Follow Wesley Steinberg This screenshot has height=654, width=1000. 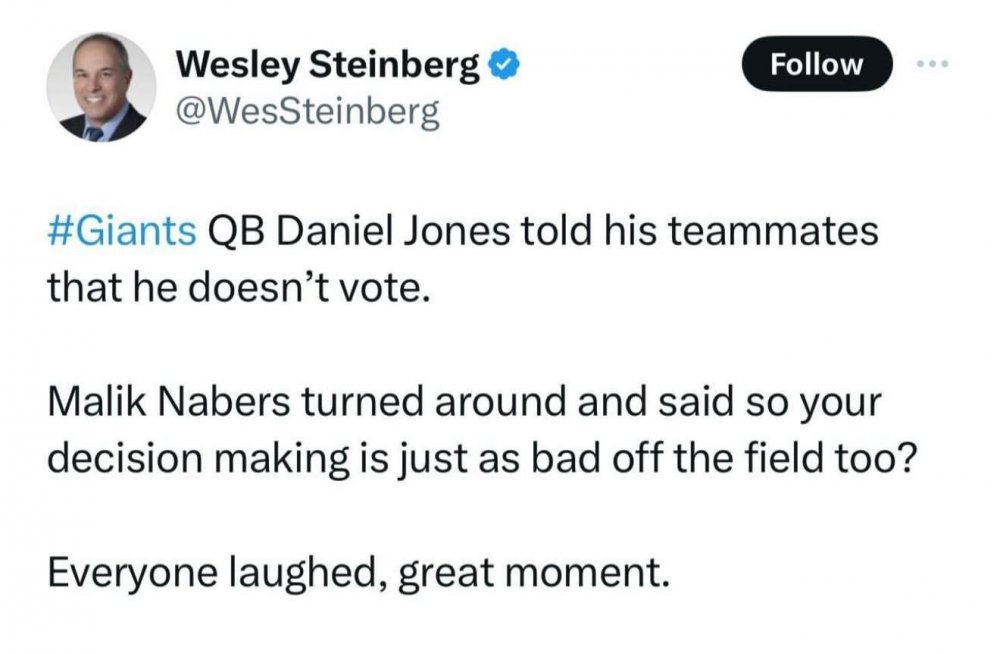pyautogui.click(x=816, y=65)
